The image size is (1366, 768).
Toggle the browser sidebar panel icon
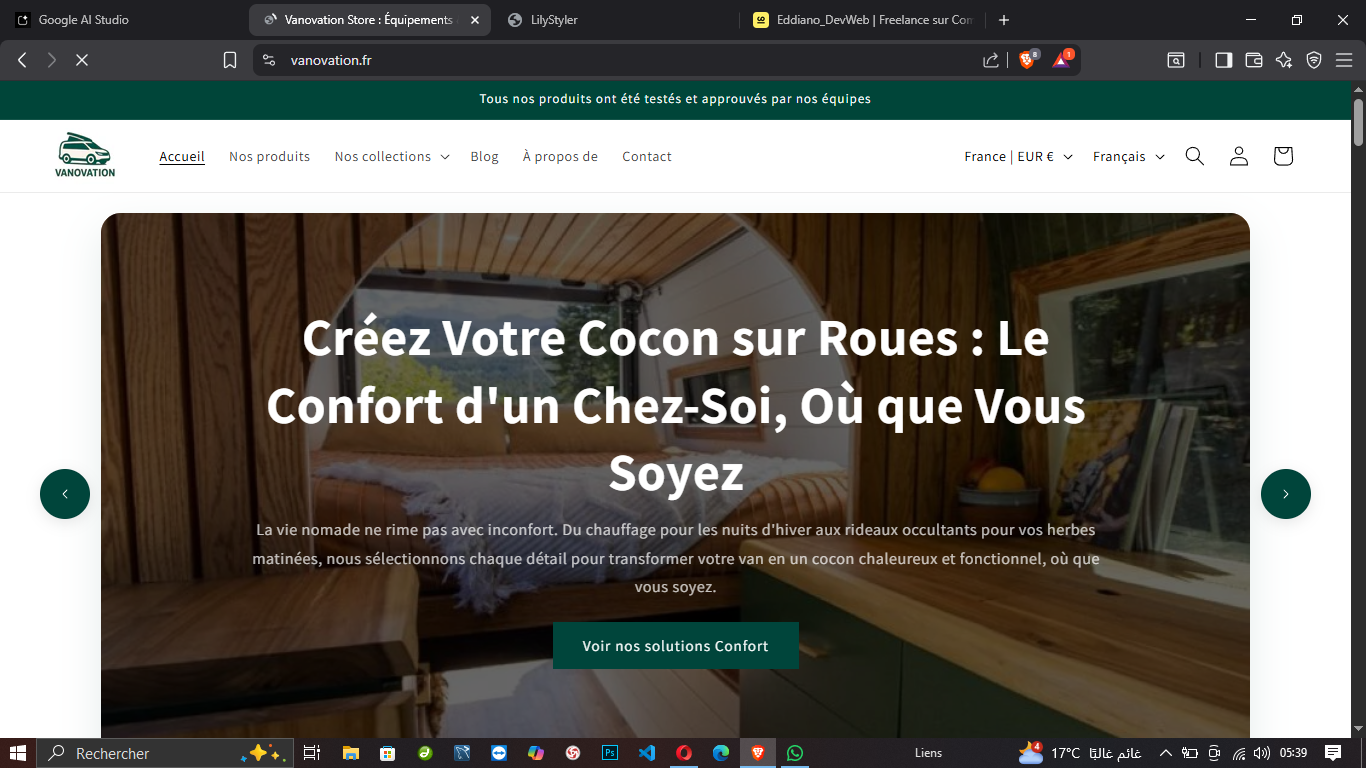[1223, 60]
